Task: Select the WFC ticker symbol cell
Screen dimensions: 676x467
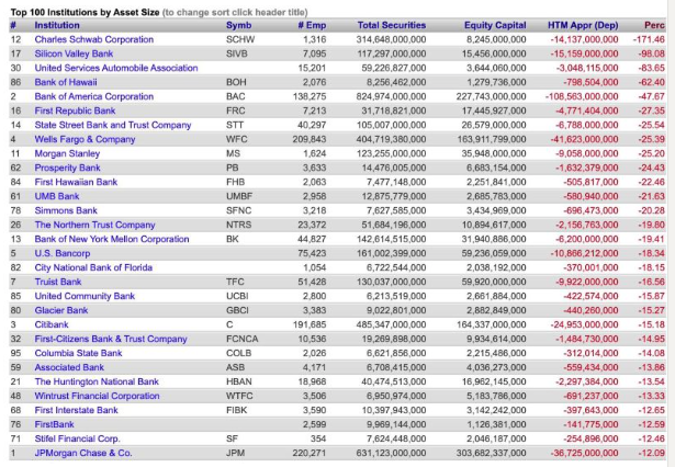Action: pyautogui.click(x=237, y=139)
